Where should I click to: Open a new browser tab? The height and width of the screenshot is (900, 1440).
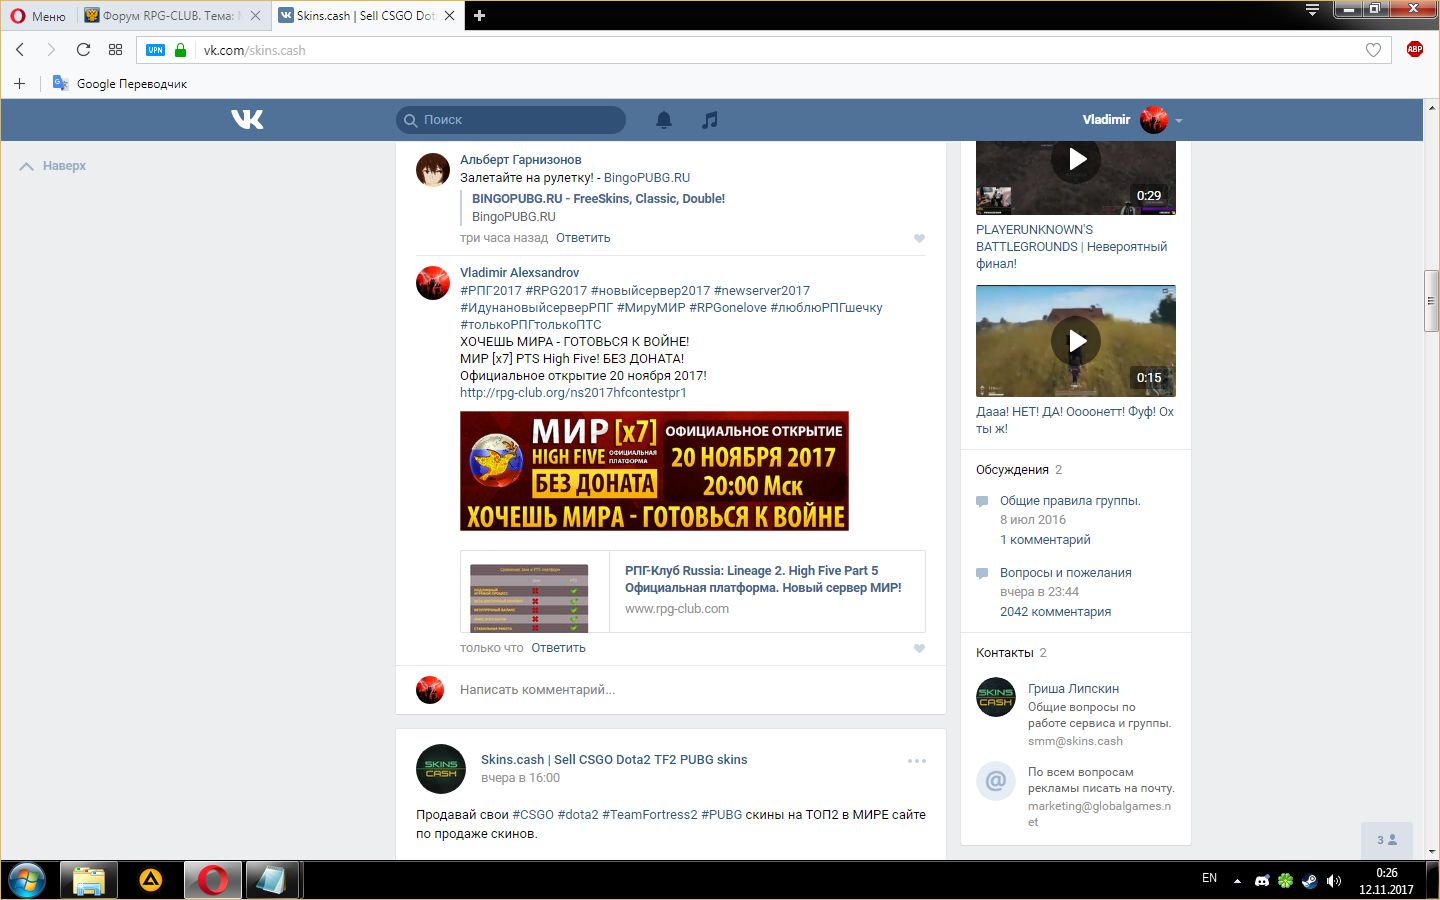point(480,16)
